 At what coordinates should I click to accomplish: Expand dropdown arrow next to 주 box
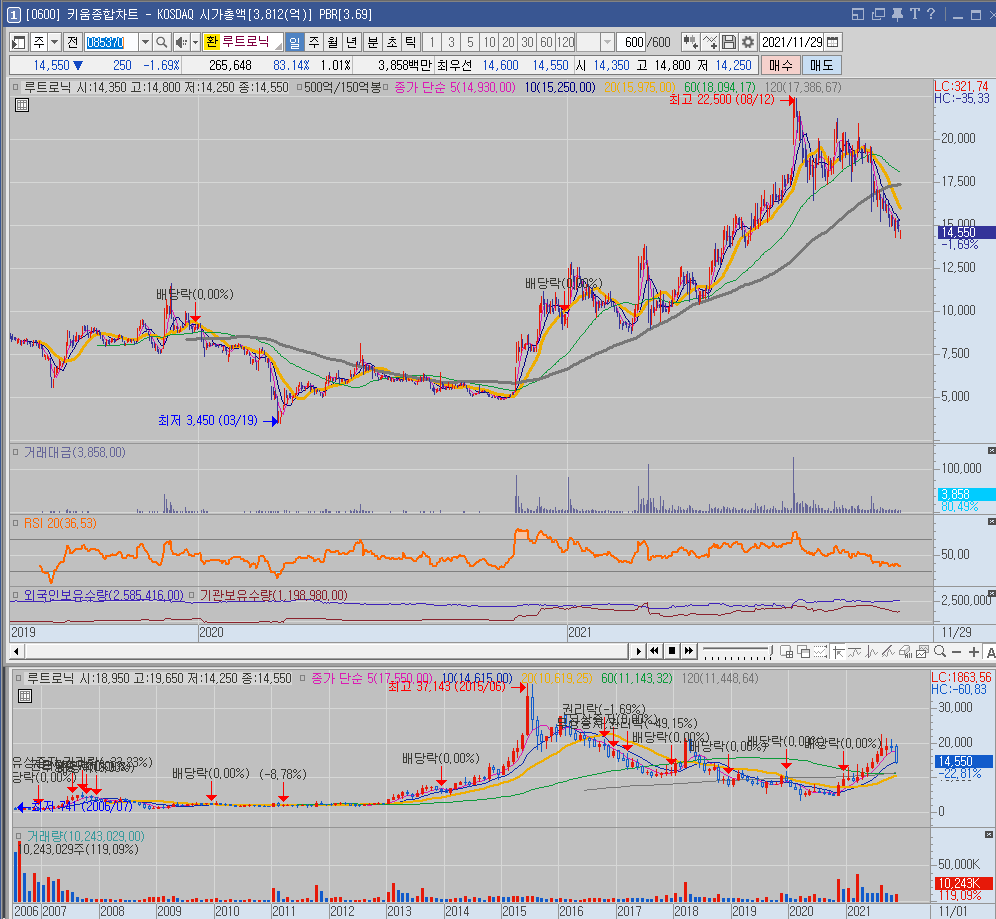(x=54, y=42)
